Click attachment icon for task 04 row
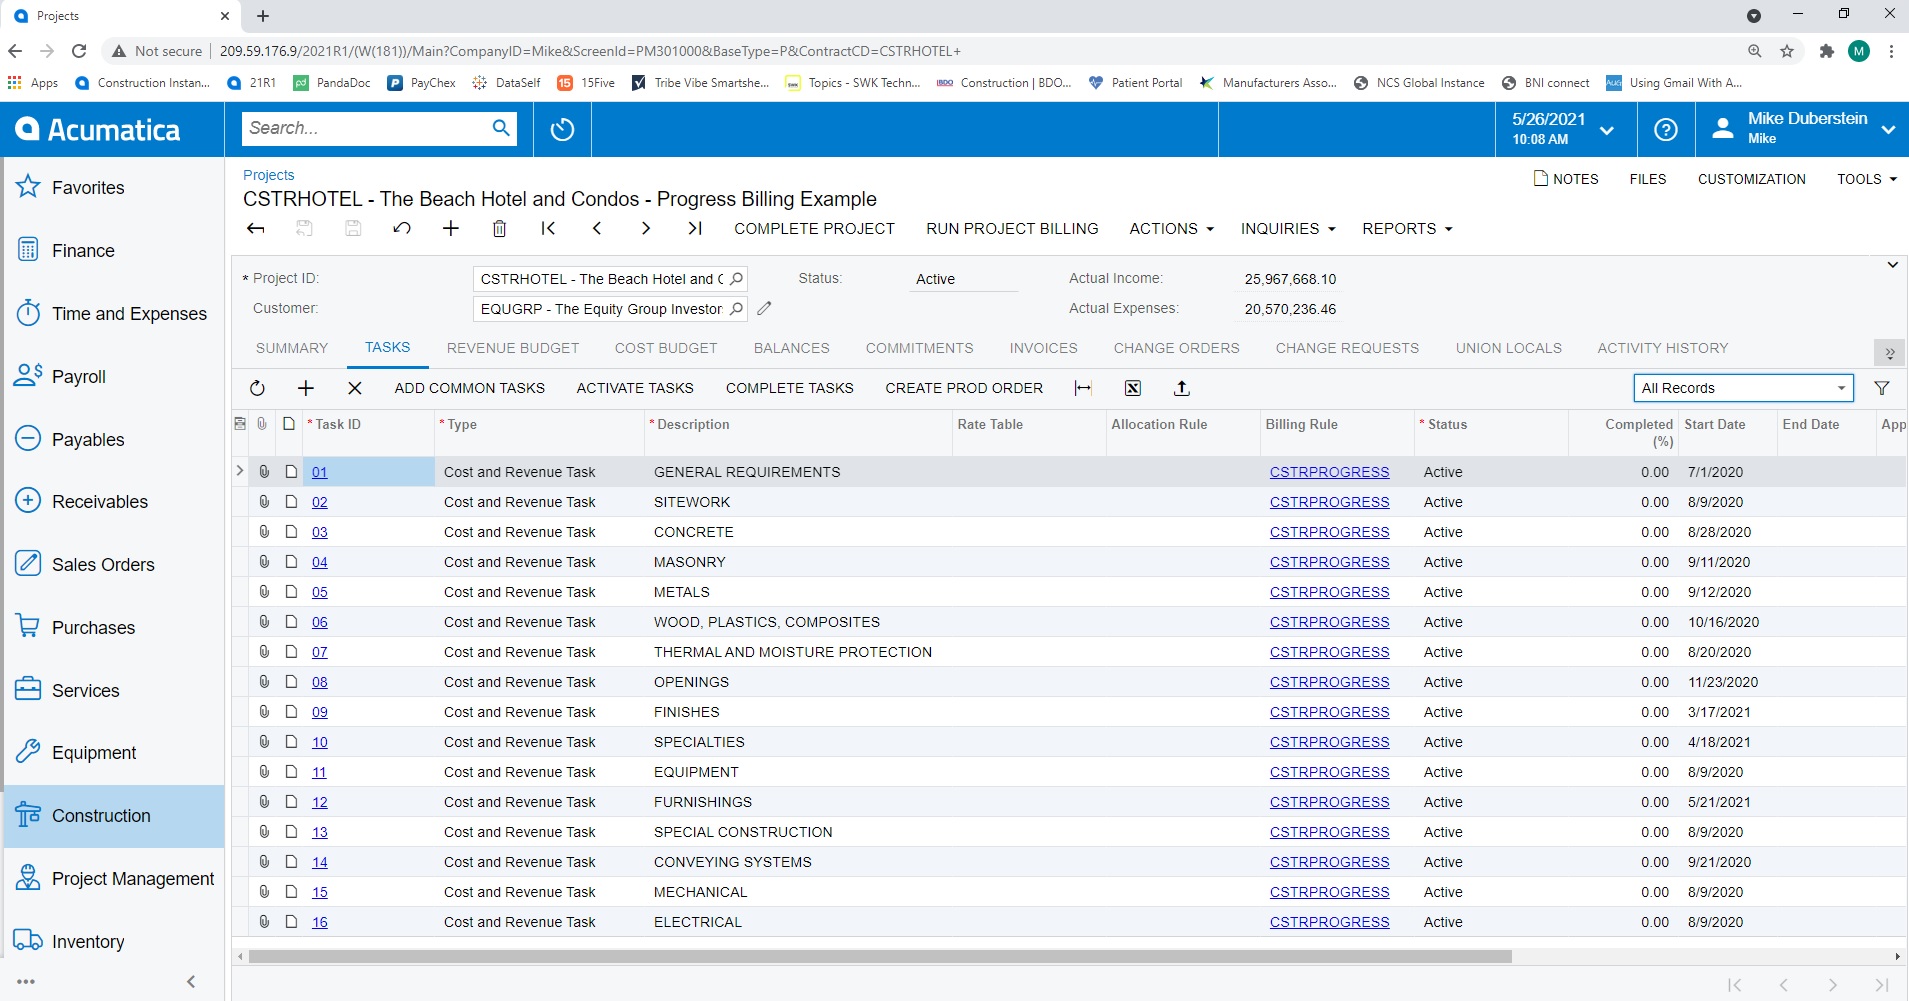1909x1001 pixels. click(264, 562)
